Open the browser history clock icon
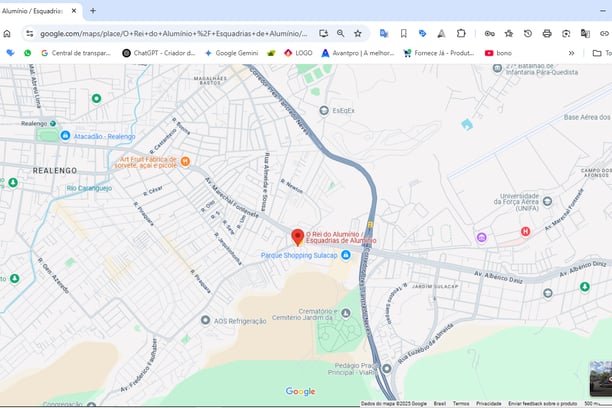 click(528, 34)
